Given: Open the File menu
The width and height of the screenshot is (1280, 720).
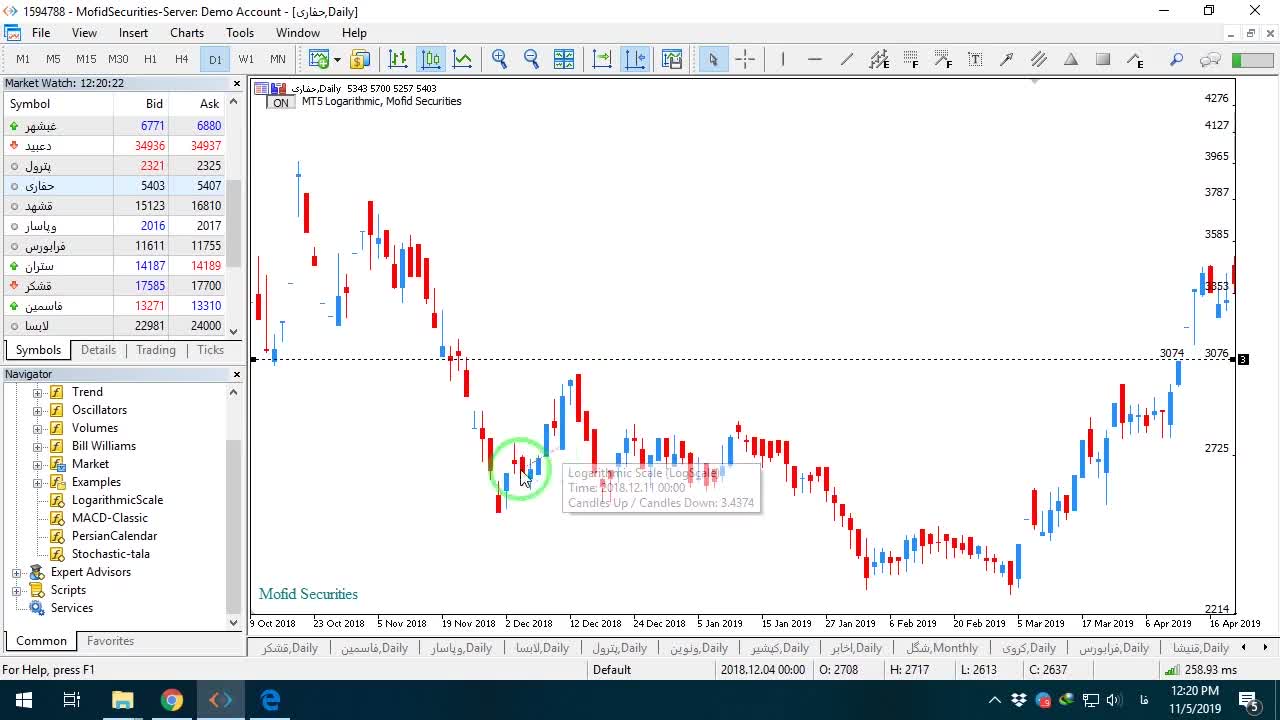Looking at the screenshot, I should (41, 32).
